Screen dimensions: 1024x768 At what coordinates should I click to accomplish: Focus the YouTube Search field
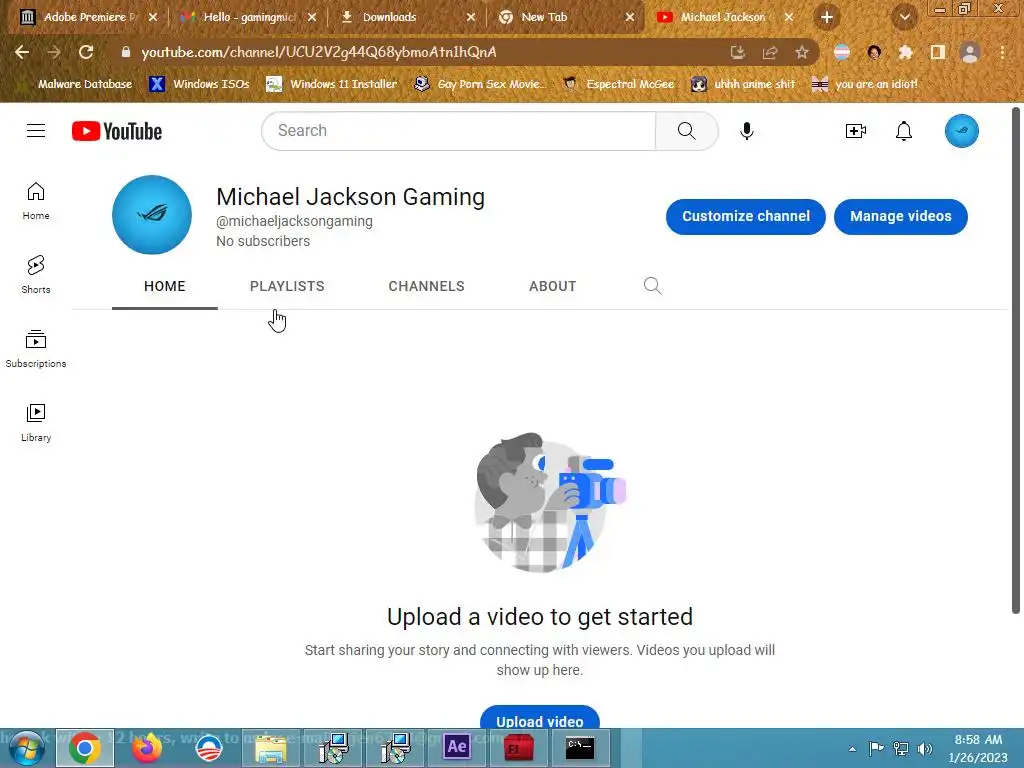[458, 131]
